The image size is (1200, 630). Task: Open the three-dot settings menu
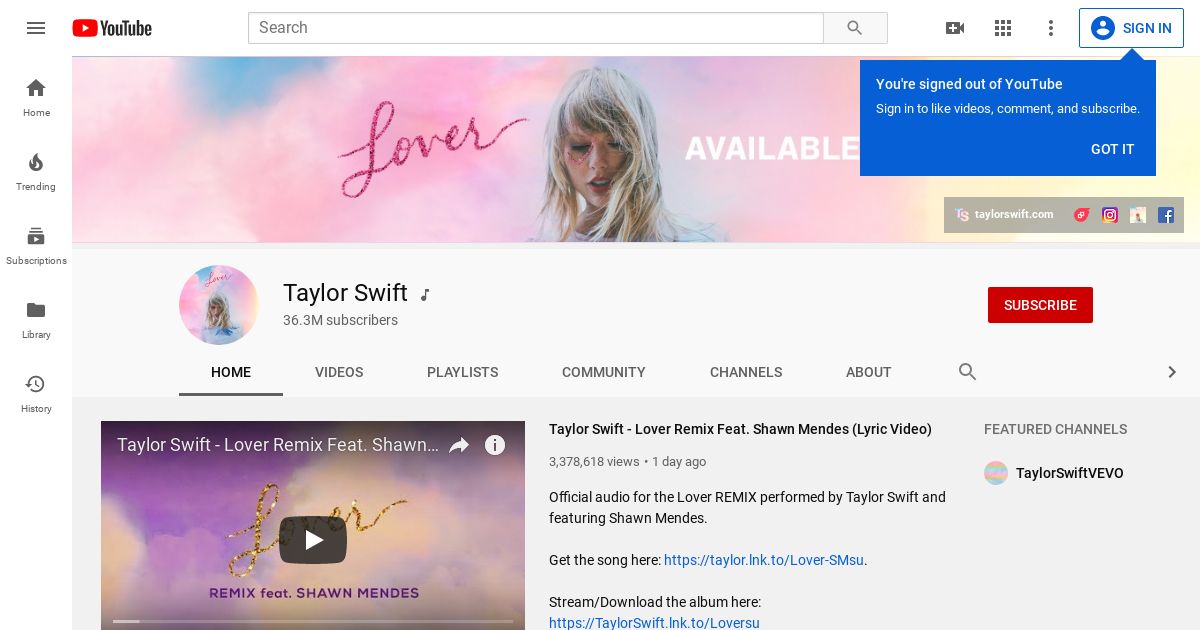click(1051, 28)
